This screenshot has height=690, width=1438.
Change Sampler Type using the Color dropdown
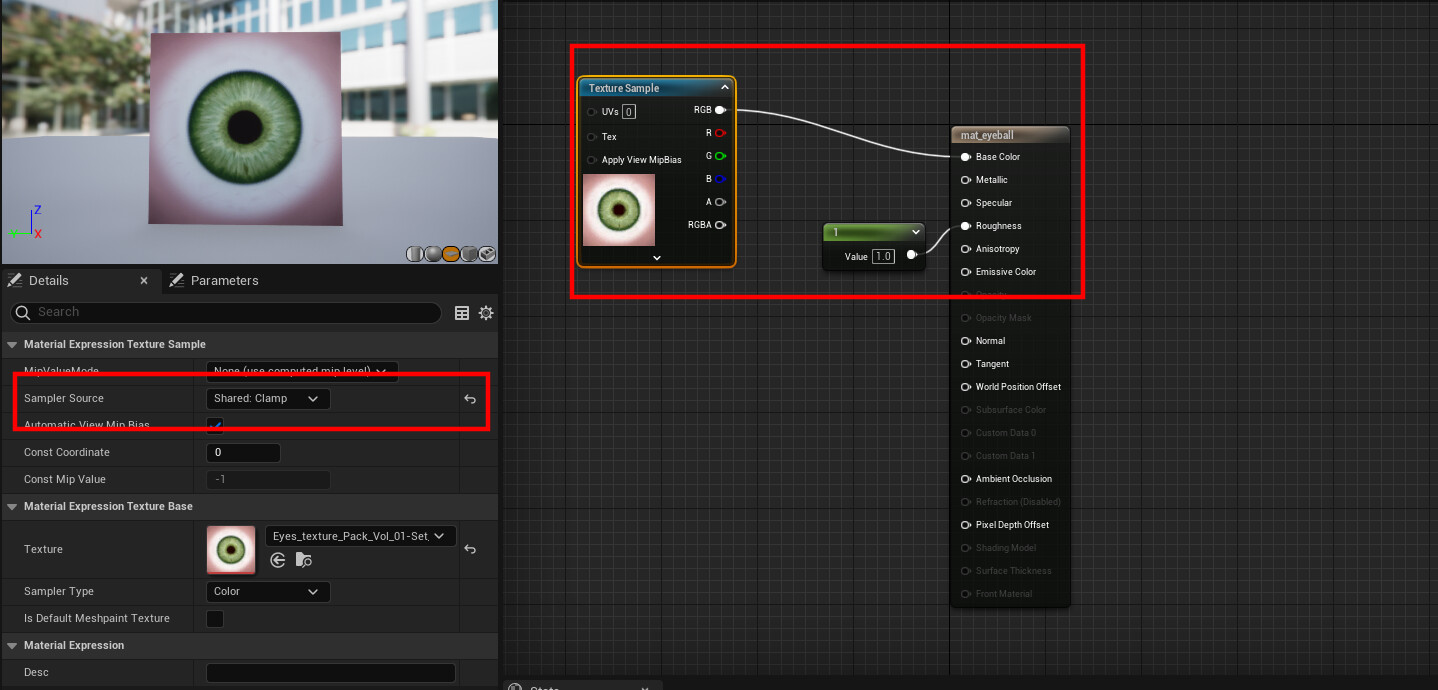point(267,591)
